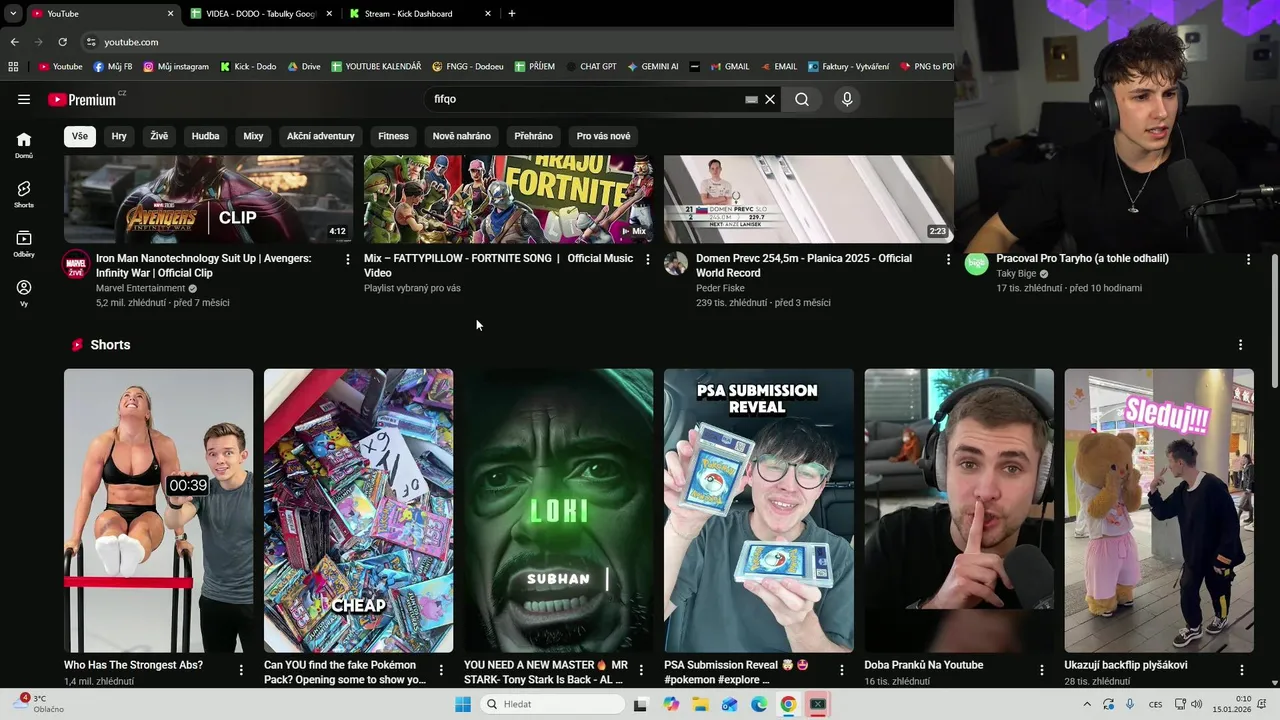Switch to VIDEA - DODO Sheets tab
The image size is (1280, 720).
[261, 14]
